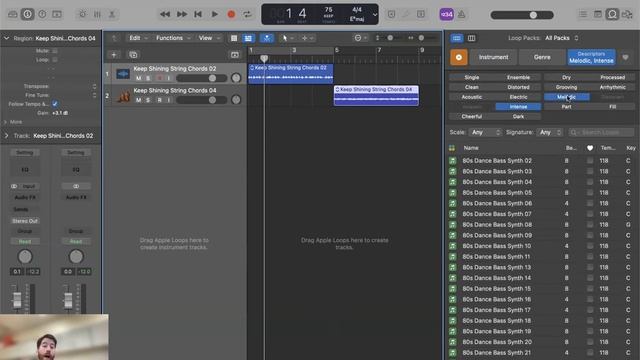The image size is (640, 360).
Task: Open the Scale Any dropdown
Action: [x=486, y=132]
